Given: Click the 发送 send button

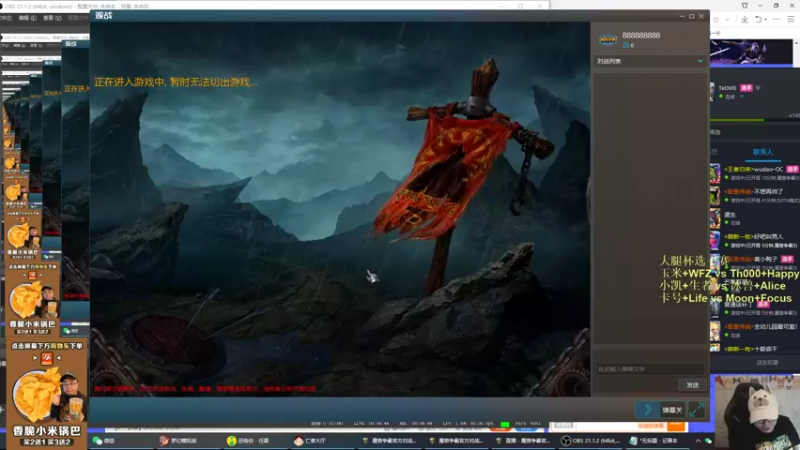Looking at the screenshot, I should [x=692, y=385].
